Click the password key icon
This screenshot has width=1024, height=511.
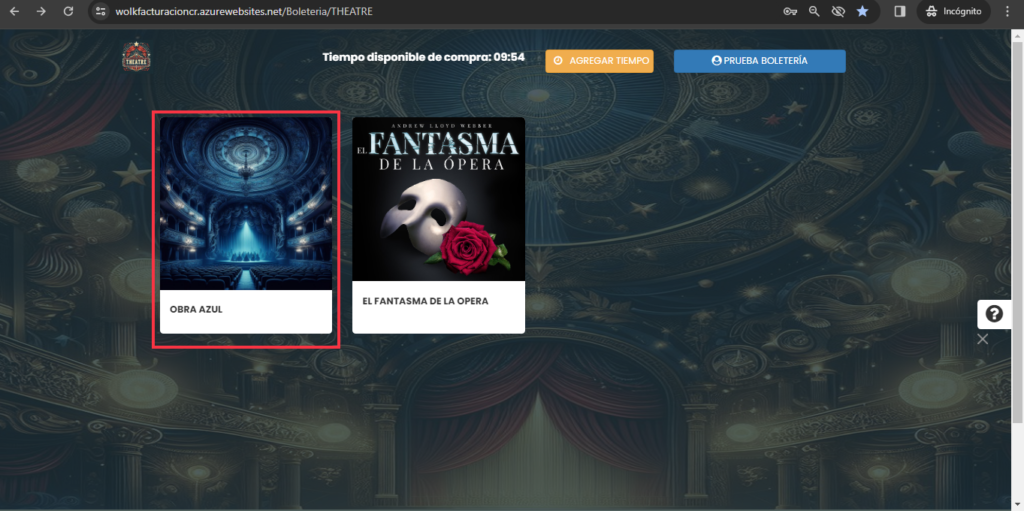tap(789, 11)
